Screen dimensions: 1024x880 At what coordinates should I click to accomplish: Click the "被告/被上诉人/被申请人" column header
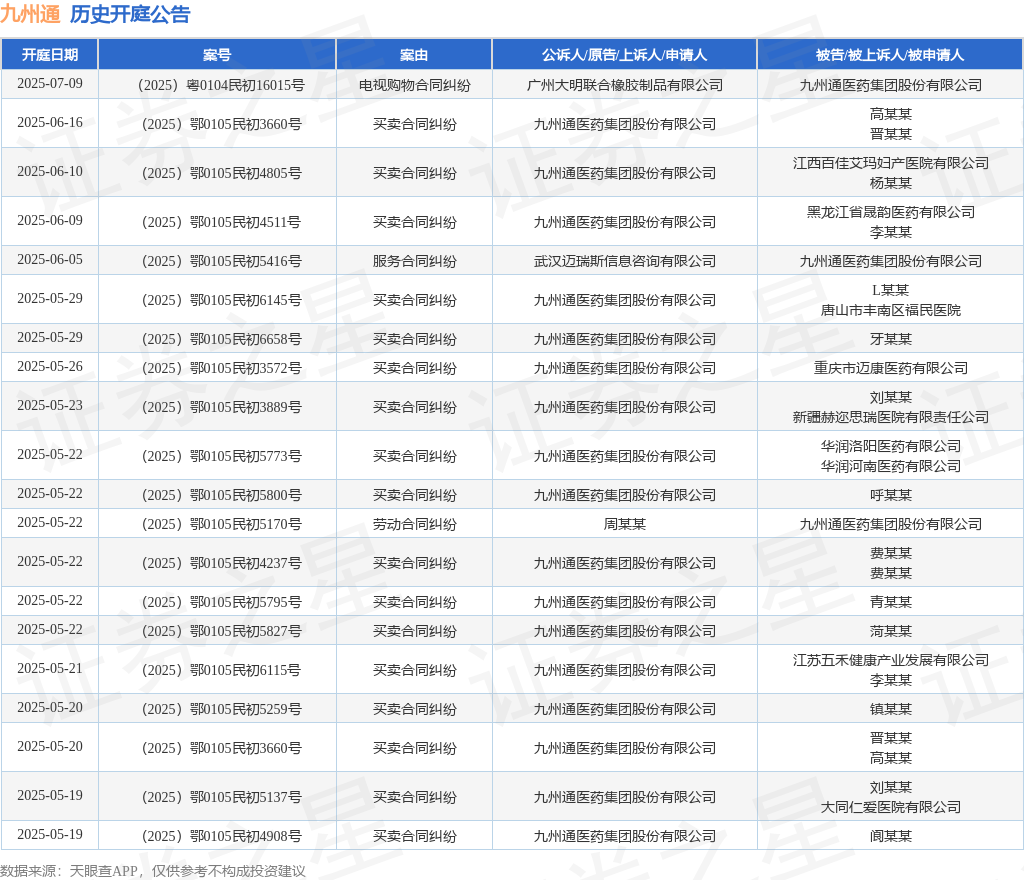pyautogui.click(x=890, y=55)
